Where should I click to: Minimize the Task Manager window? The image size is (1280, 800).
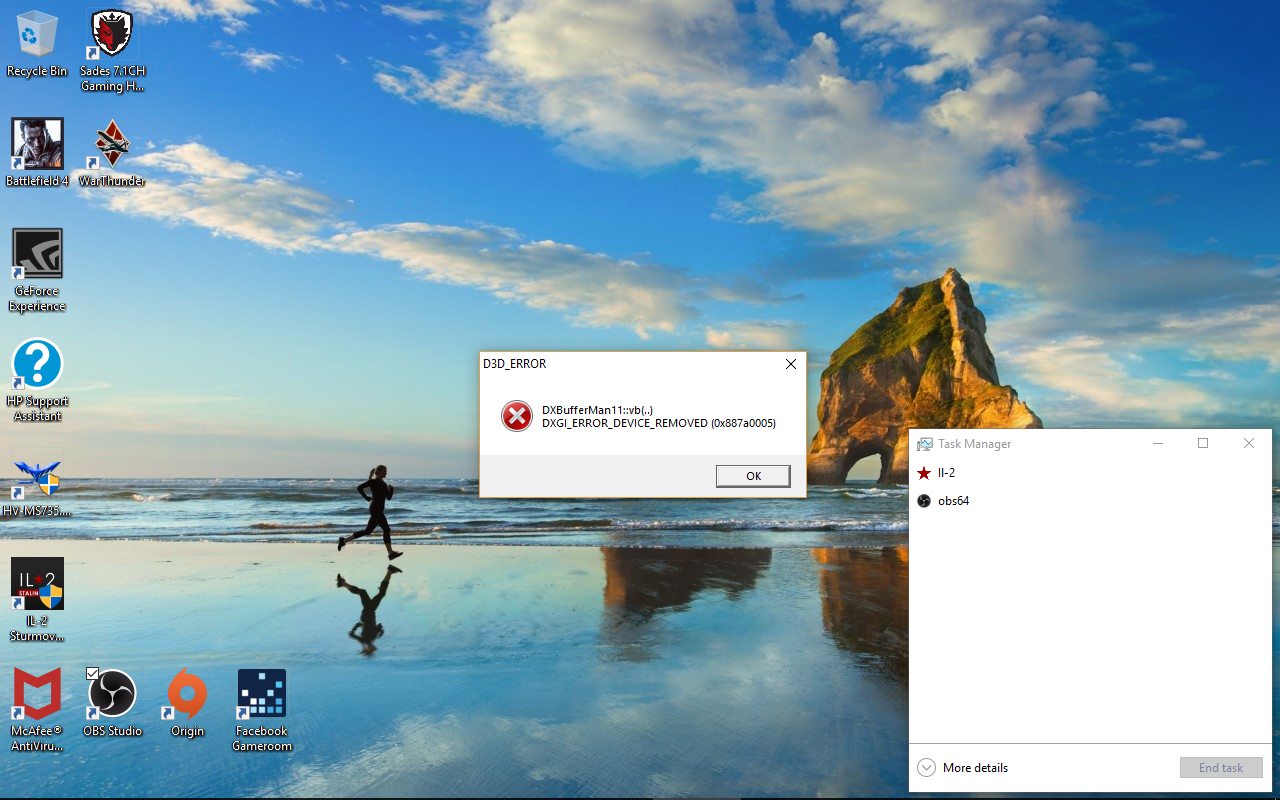click(1157, 443)
